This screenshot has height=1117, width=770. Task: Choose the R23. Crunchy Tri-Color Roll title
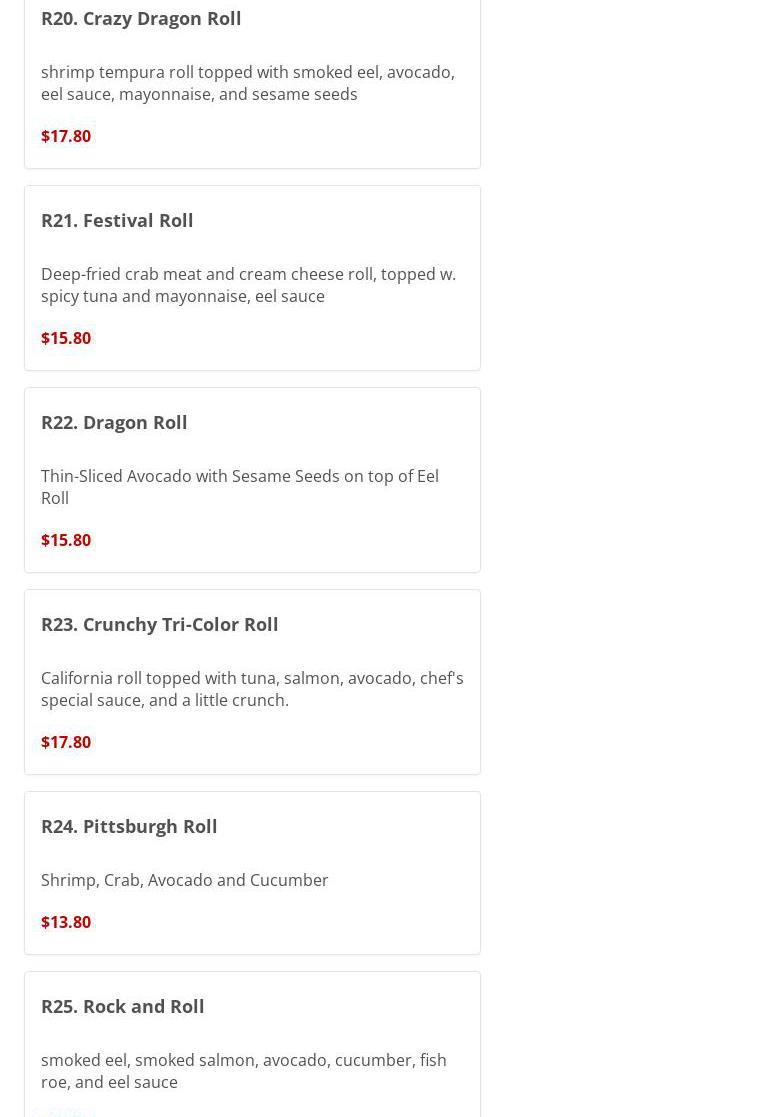click(x=160, y=625)
